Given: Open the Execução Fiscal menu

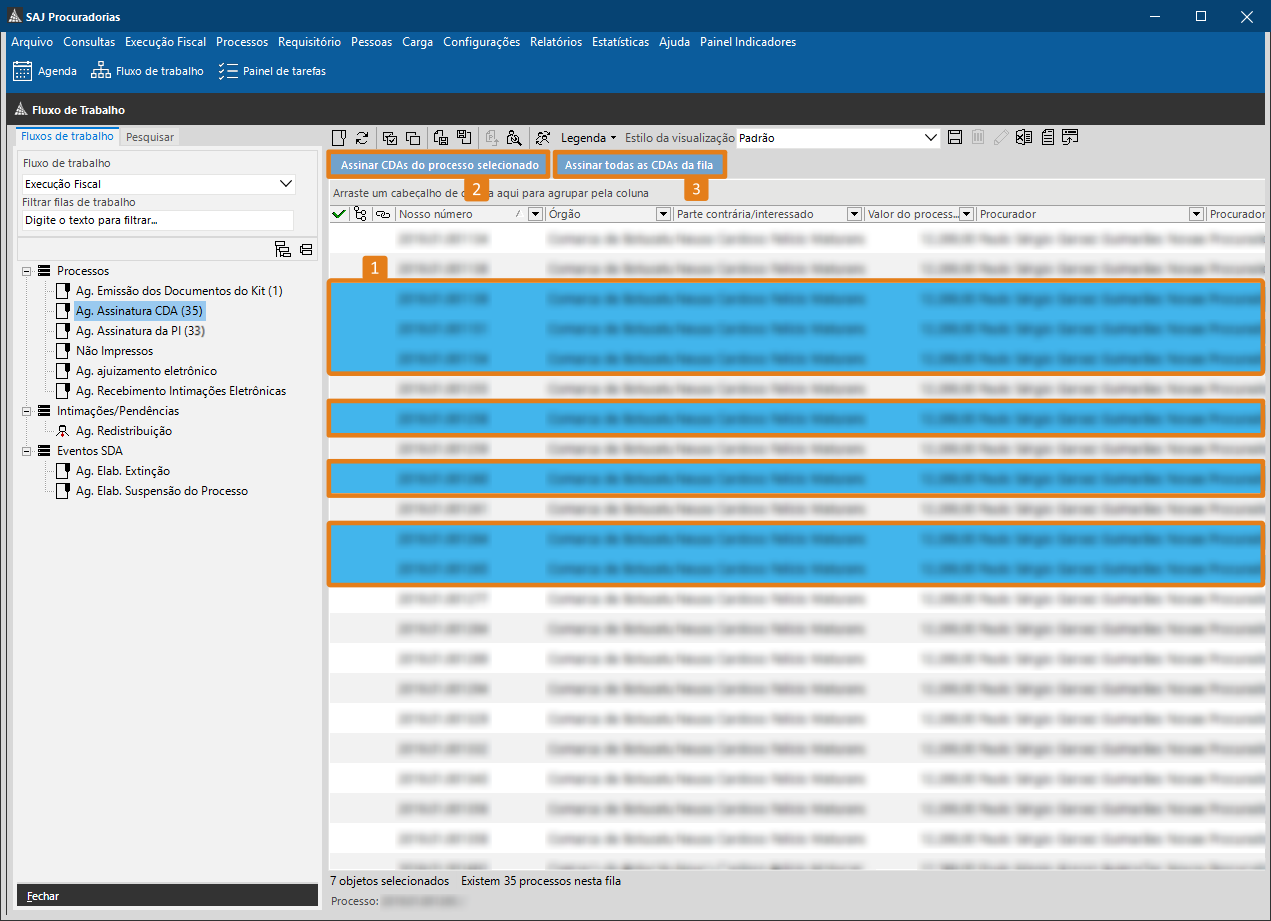Looking at the screenshot, I should tap(165, 42).
